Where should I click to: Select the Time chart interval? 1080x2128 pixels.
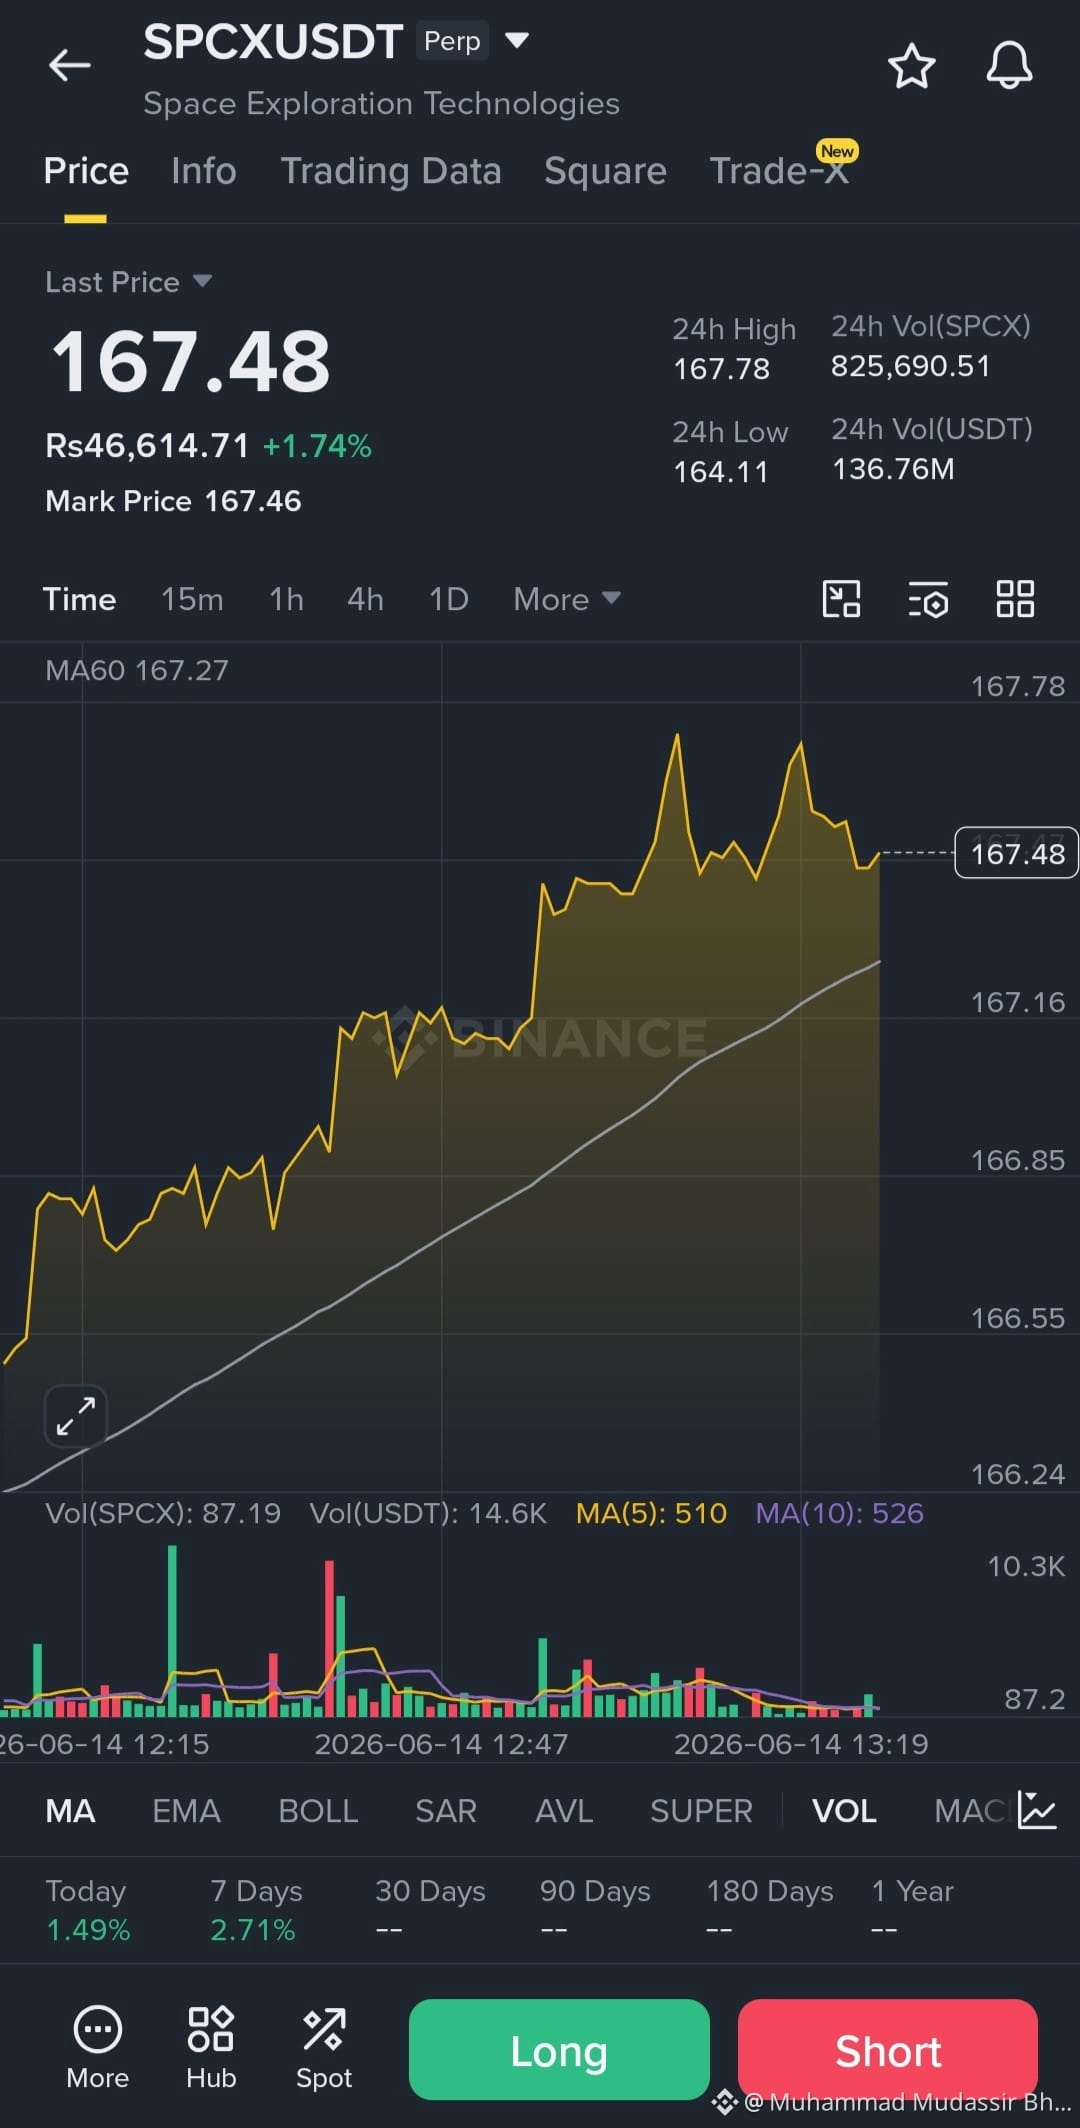(x=79, y=599)
